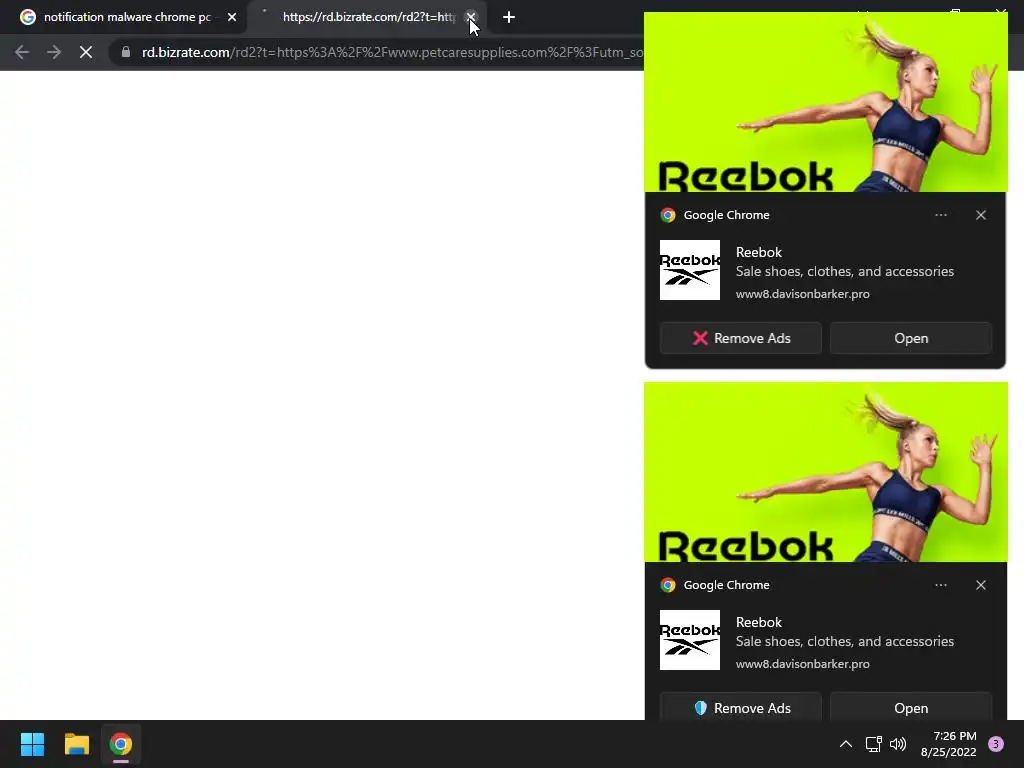Click www8.davisonbarker.pro in the bottom notification
This screenshot has width=1024, height=768.
[802, 664]
